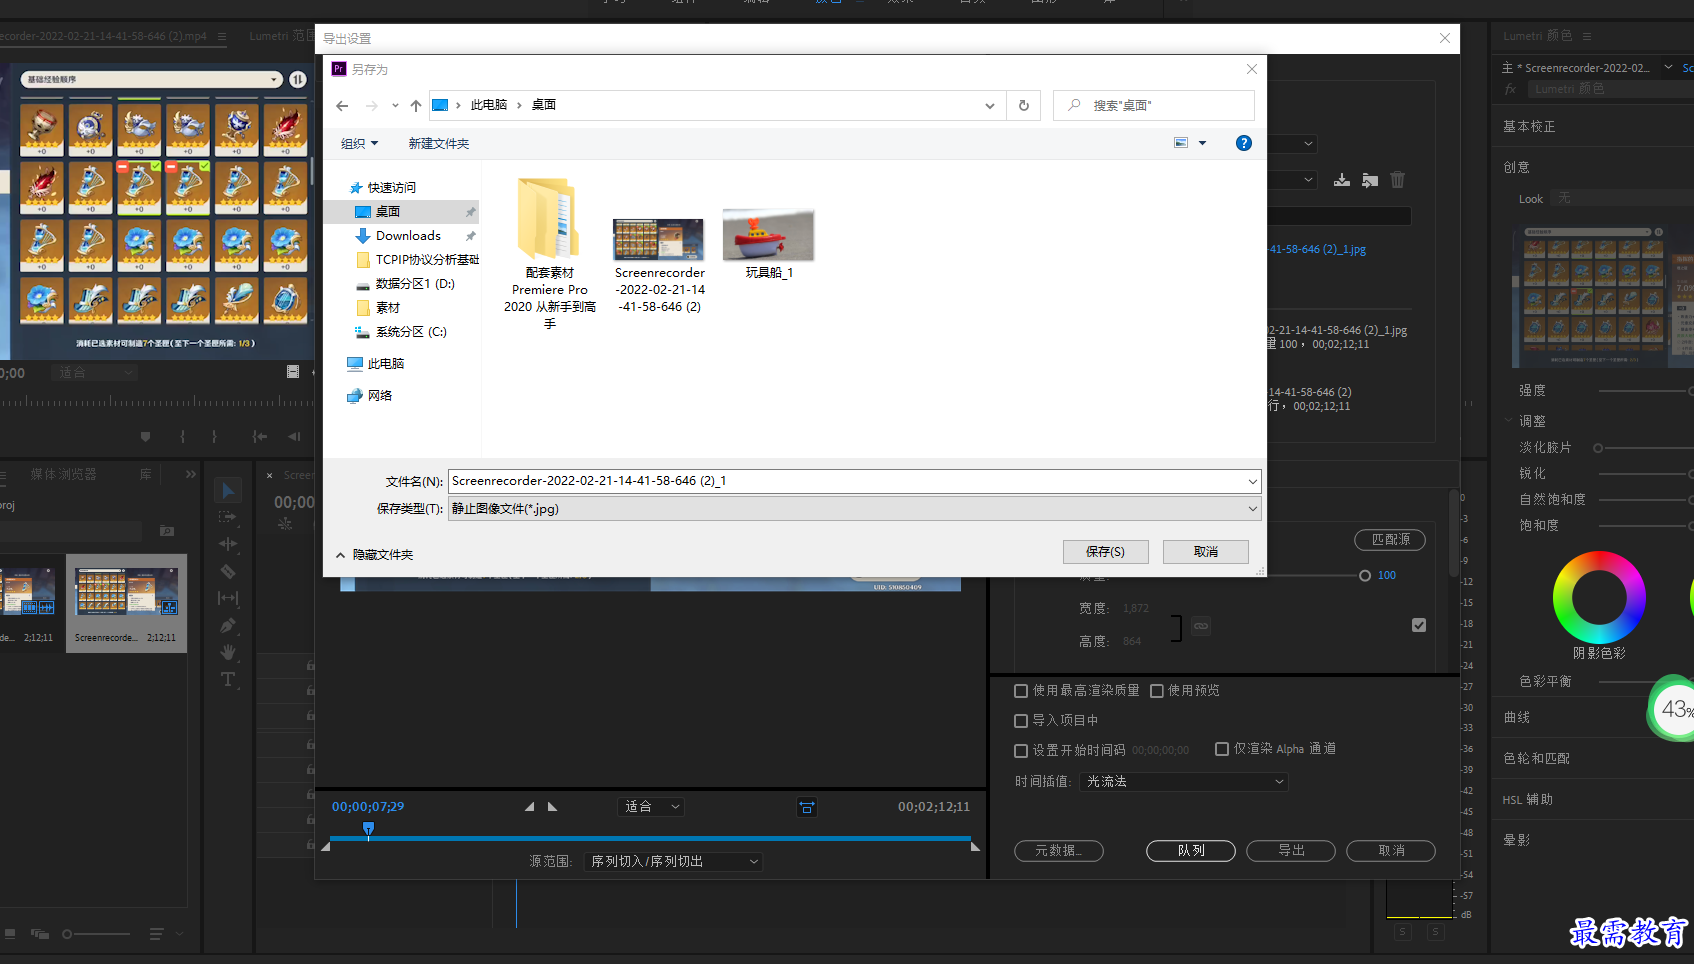1694x964 pixels.
Task: Expand the address bar path dropdown
Action: [x=990, y=105]
